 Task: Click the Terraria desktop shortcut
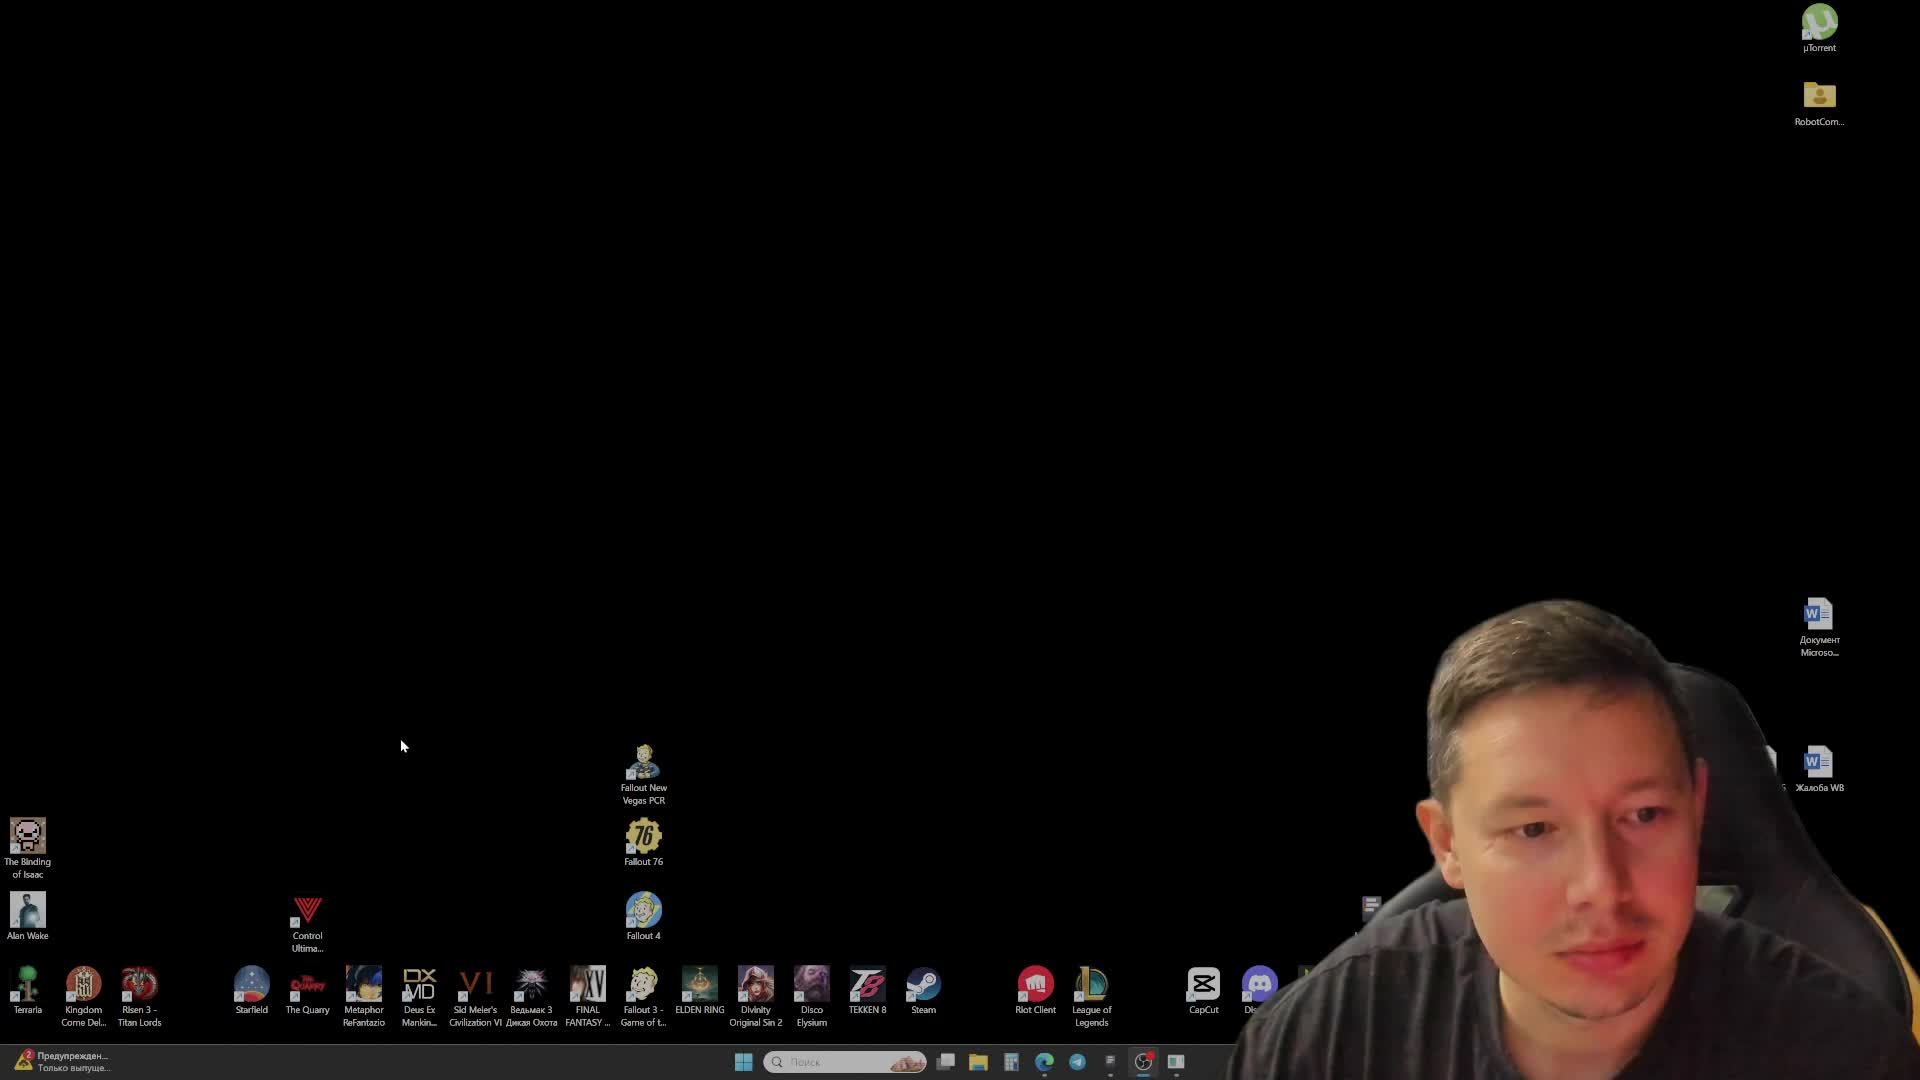click(x=27, y=985)
